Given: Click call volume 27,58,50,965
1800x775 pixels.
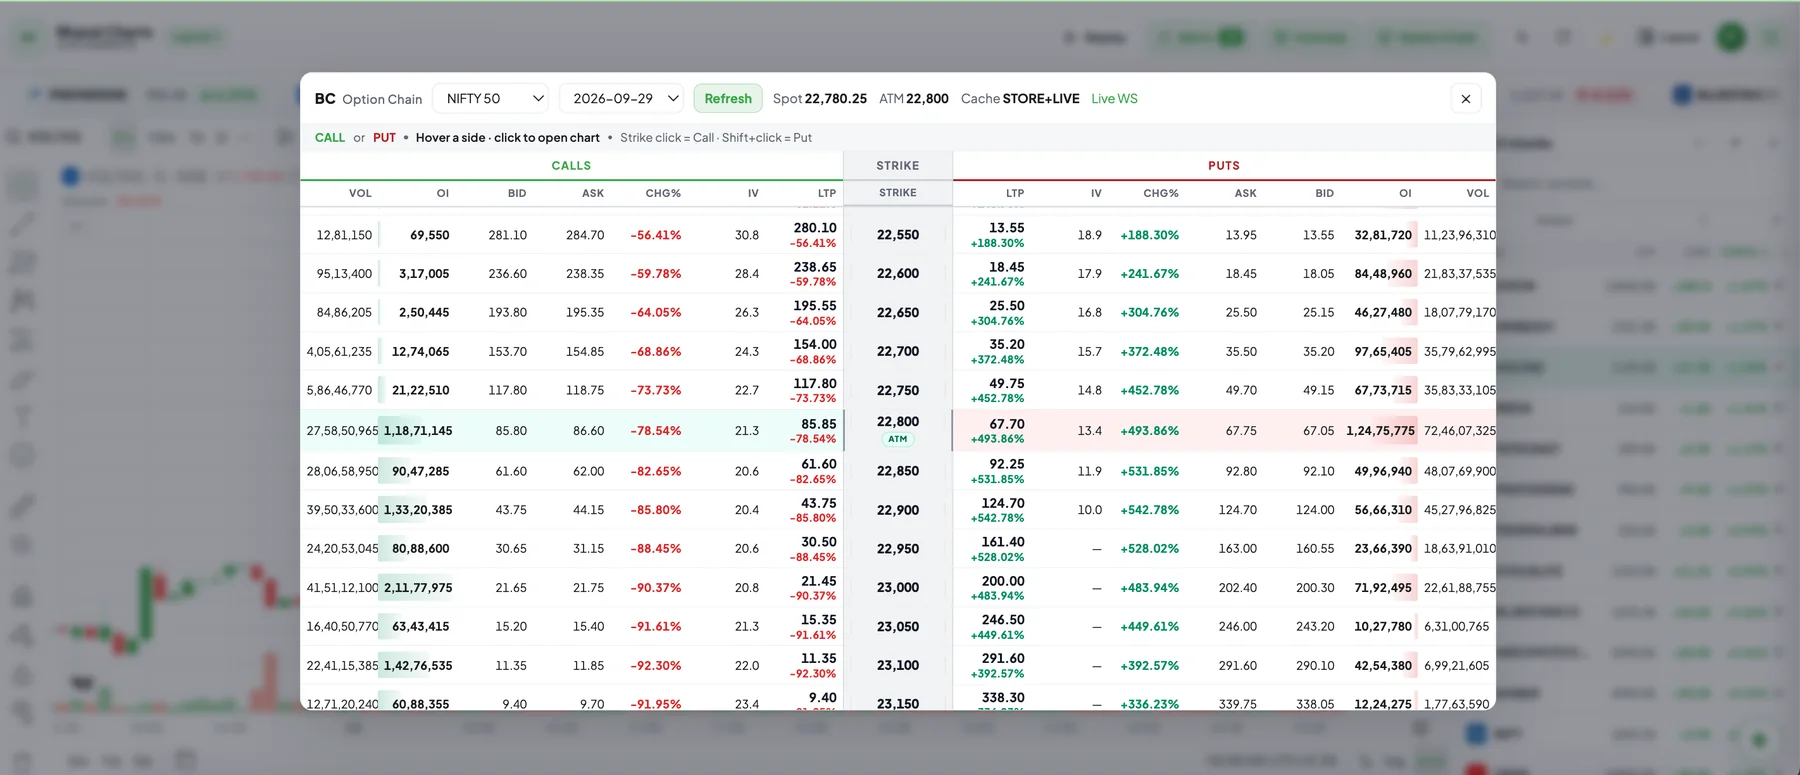Looking at the screenshot, I should (x=342, y=431).
